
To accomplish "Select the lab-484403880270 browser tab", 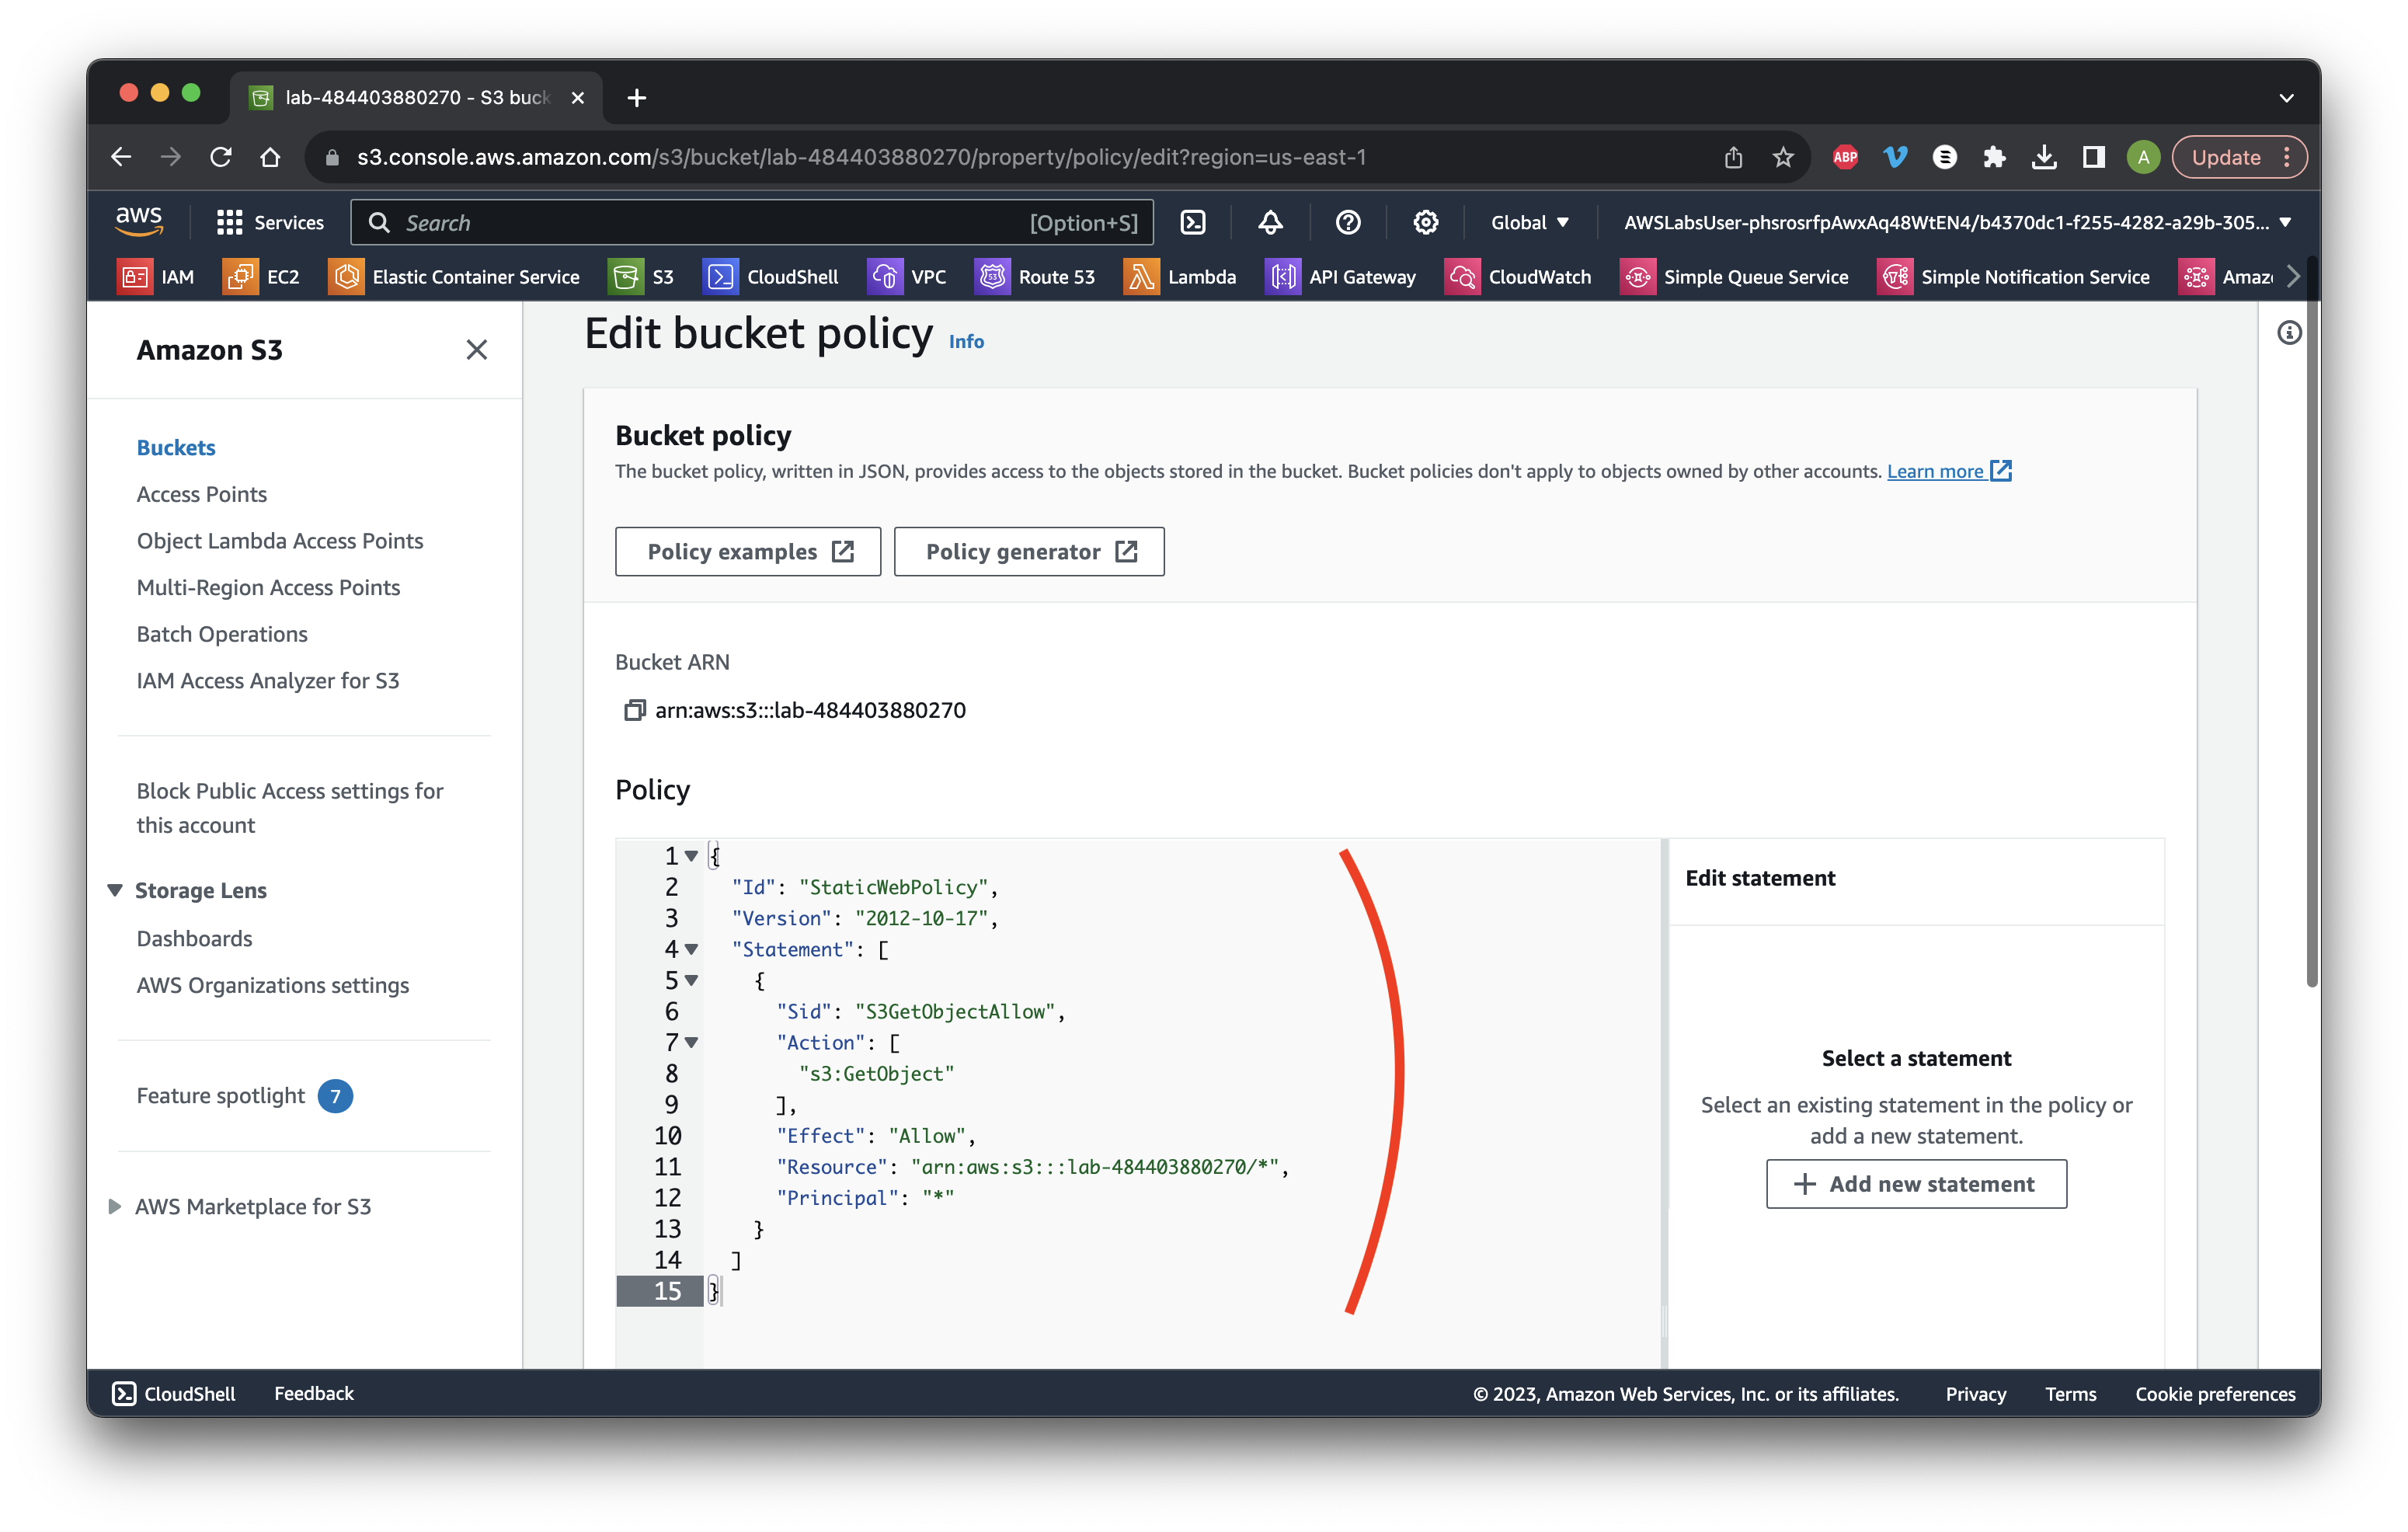I will point(416,98).
